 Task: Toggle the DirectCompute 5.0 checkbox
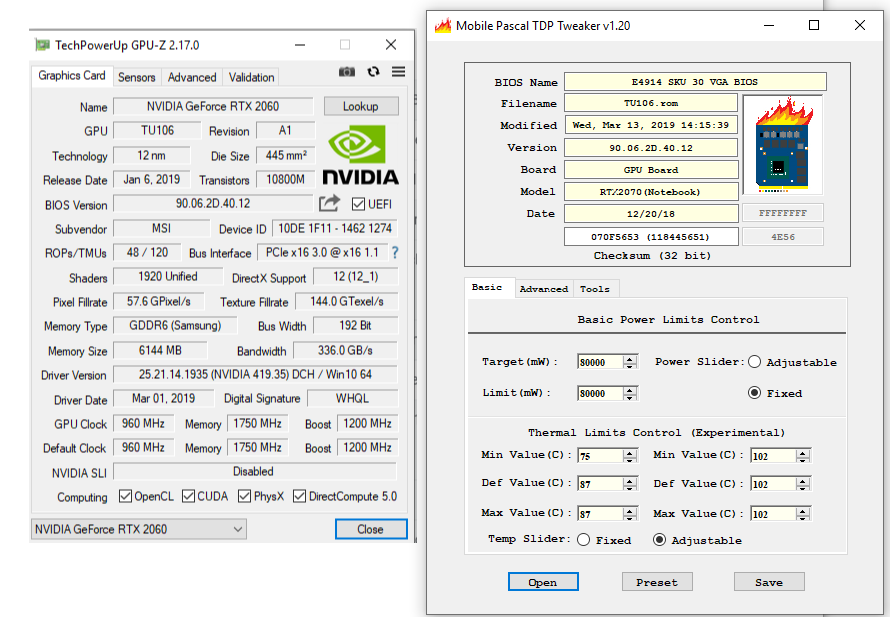(299, 496)
